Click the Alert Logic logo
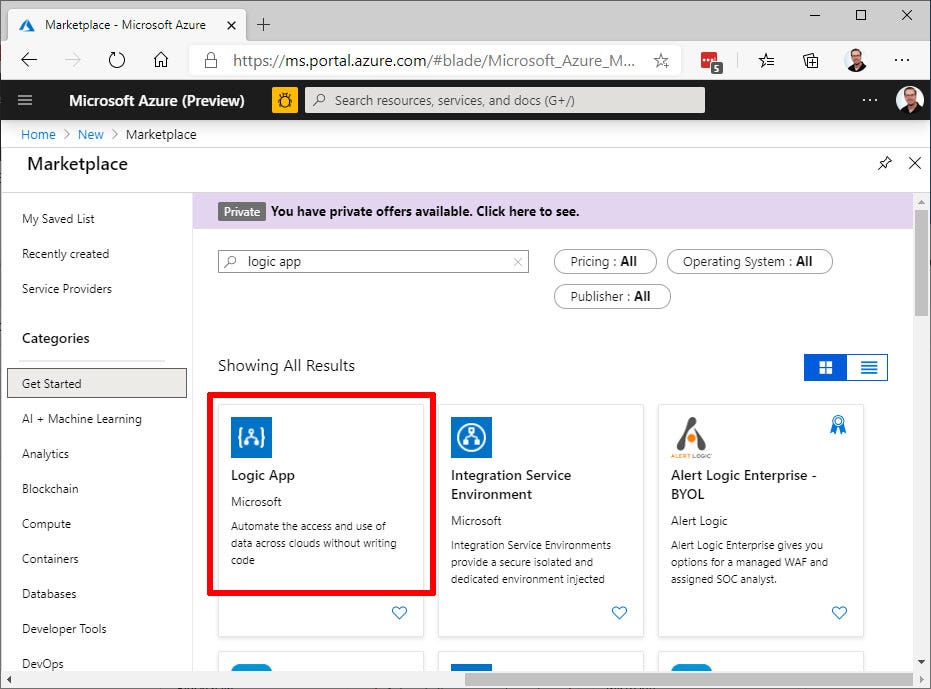Screen dimensions: 931x689 tap(691, 437)
